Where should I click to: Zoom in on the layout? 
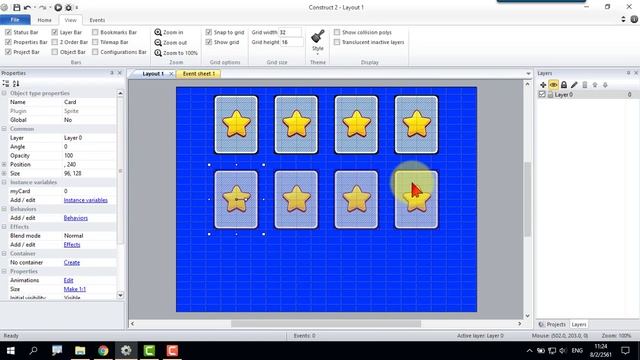(169, 32)
